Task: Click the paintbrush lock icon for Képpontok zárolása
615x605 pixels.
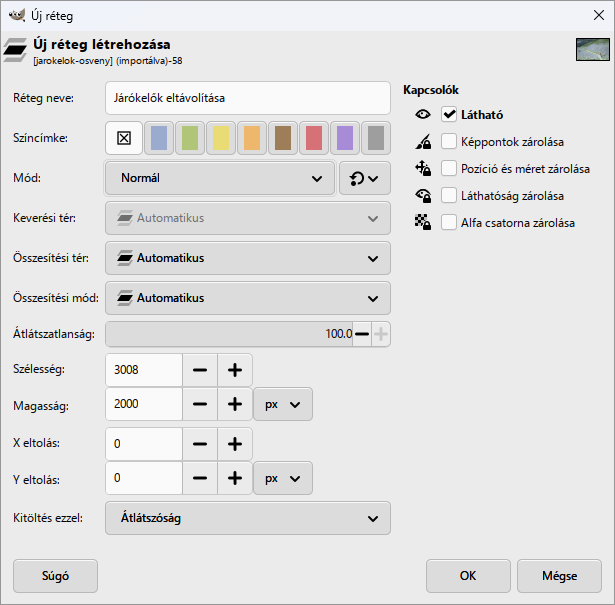Action: 423,142
